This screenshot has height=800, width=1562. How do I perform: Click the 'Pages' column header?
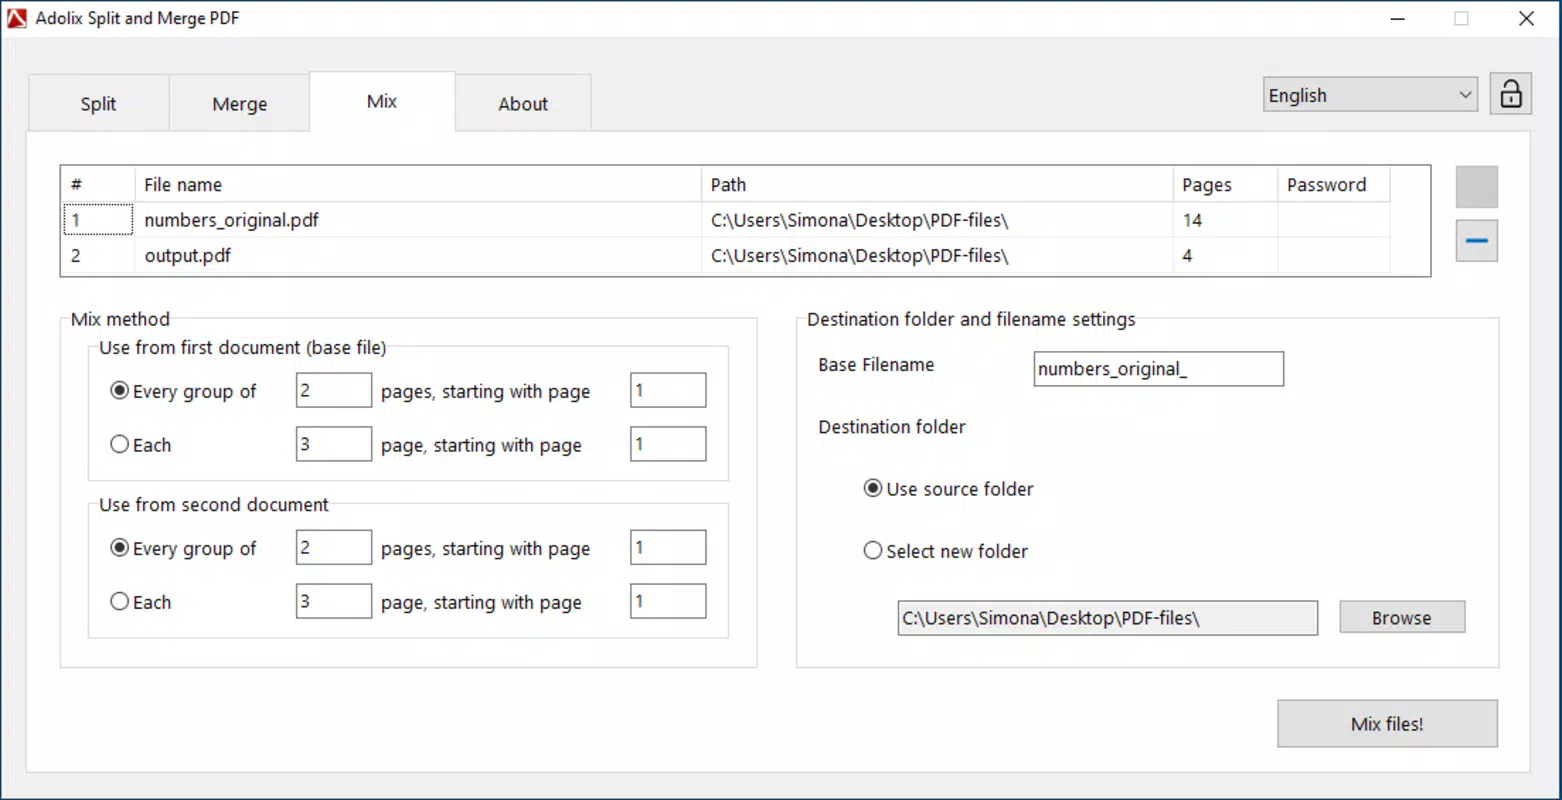(1226, 184)
